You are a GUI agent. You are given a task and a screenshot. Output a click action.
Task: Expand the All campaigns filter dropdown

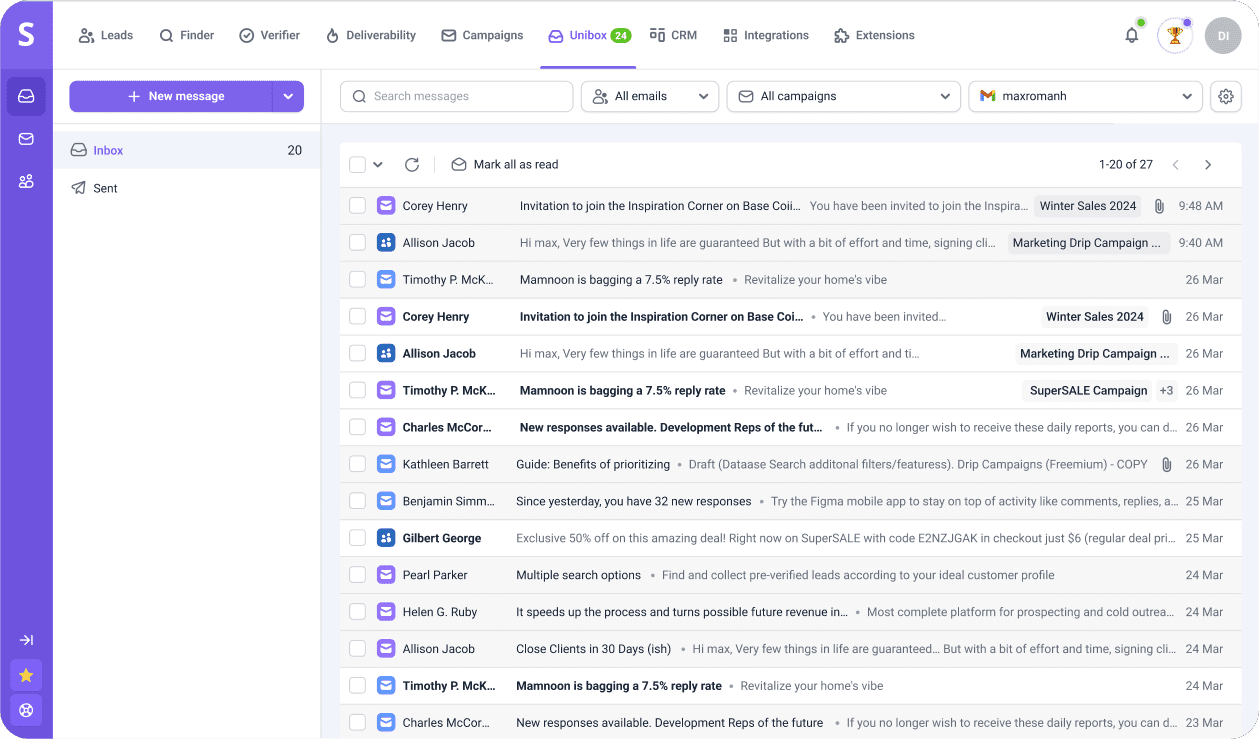pyautogui.click(x=843, y=97)
